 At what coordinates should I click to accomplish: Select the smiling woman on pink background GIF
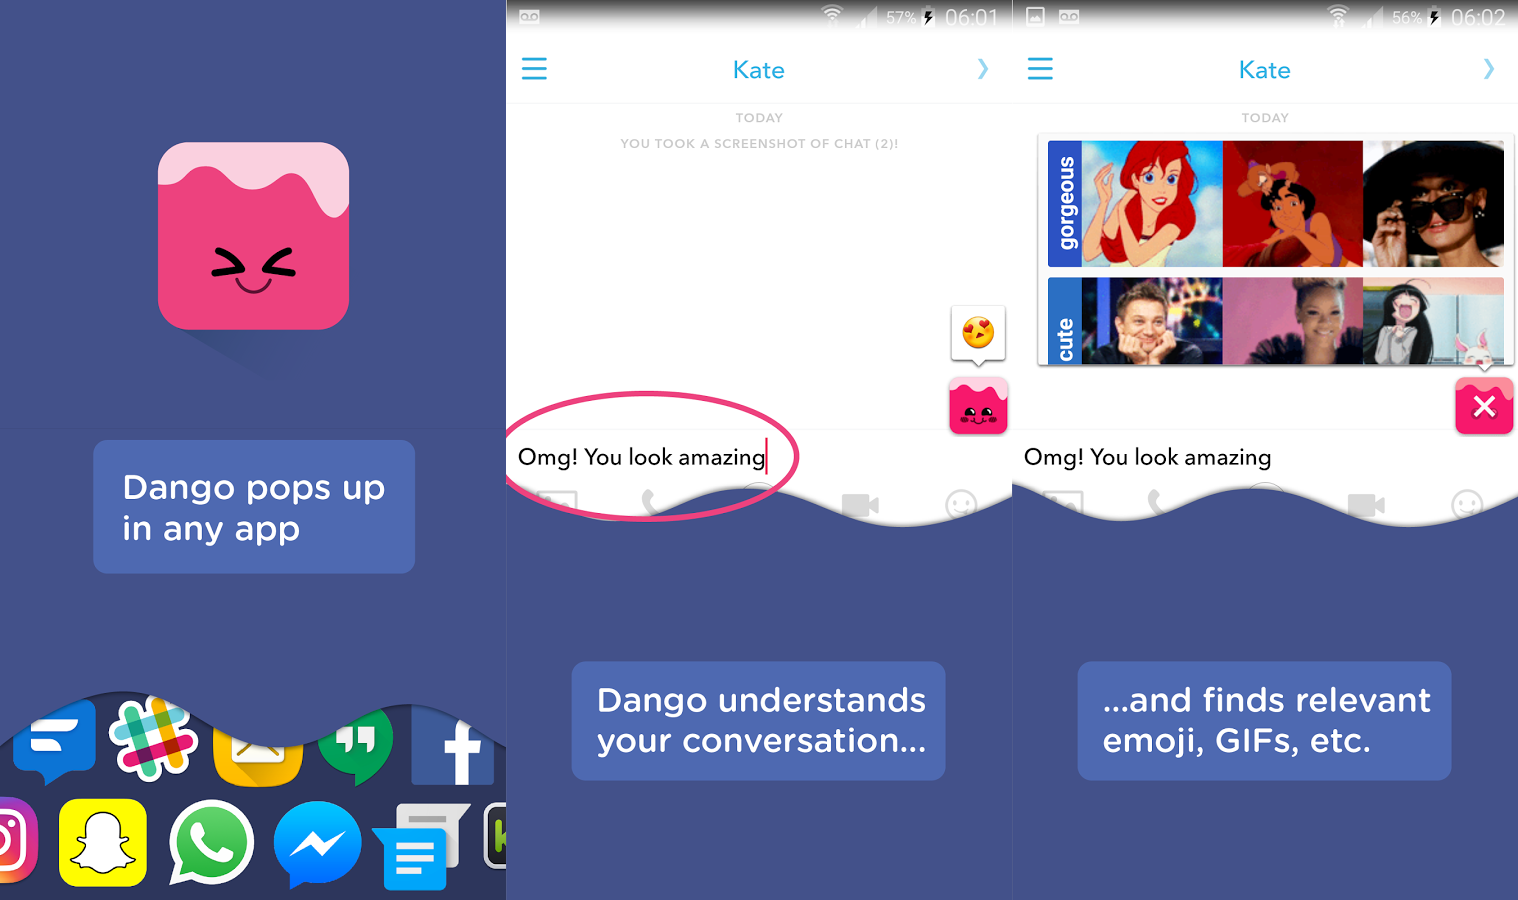[x=1293, y=321]
